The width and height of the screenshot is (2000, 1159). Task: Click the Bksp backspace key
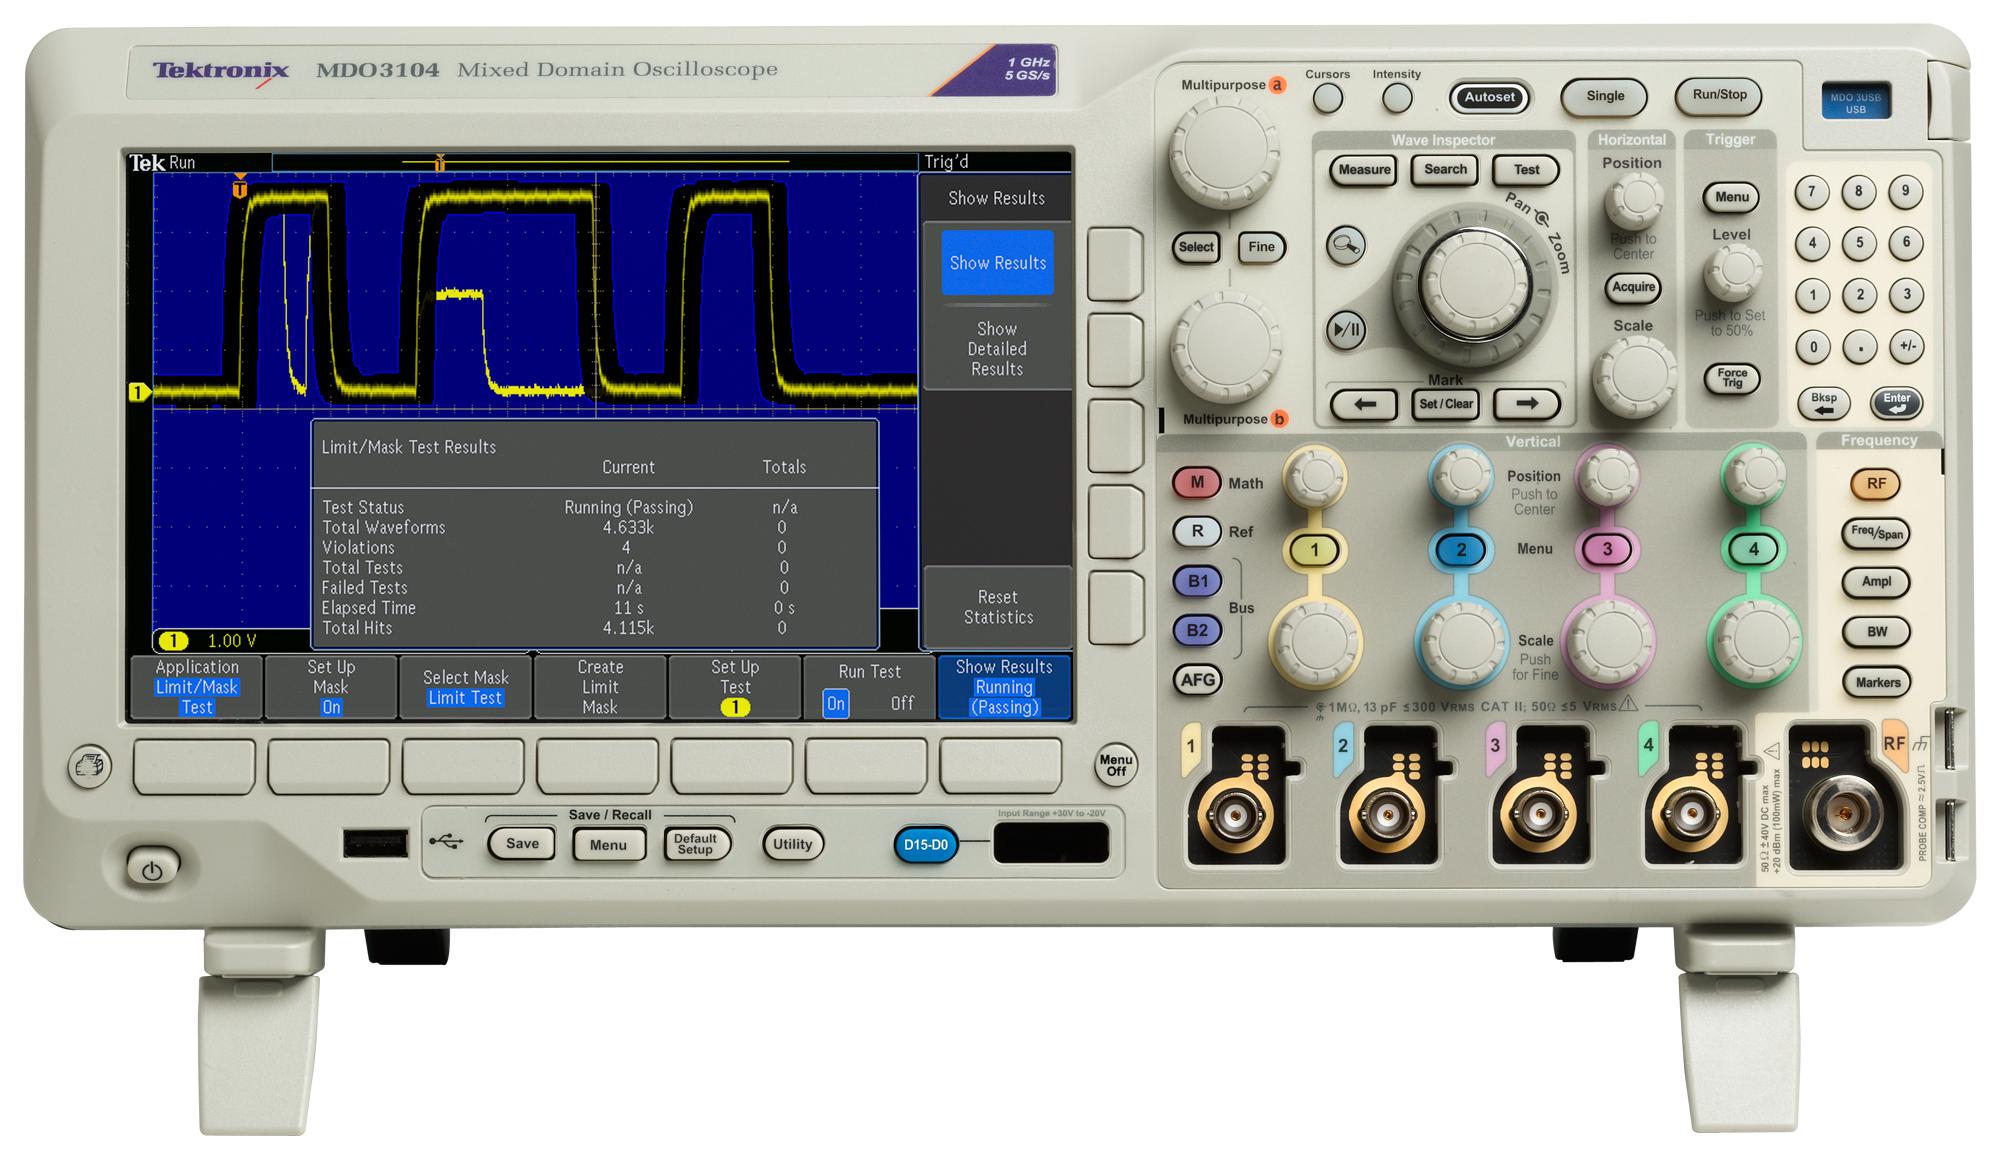coord(1823,403)
